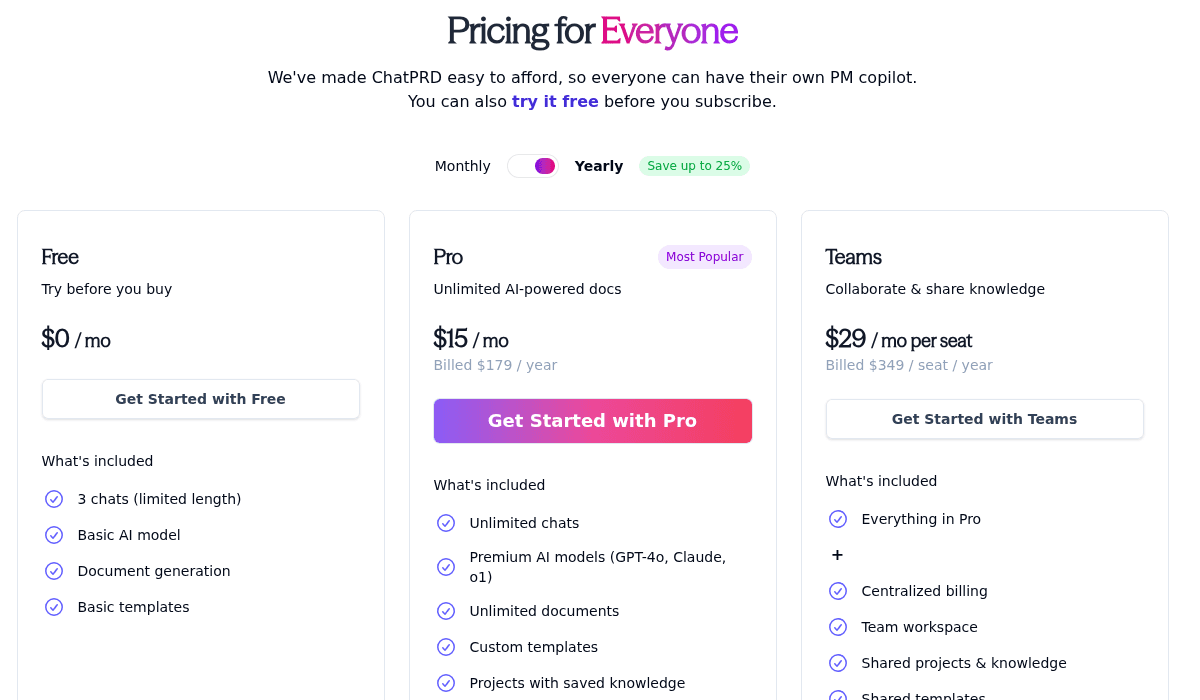Image resolution: width=1200 pixels, height=700 pixels.
Task: Click the checkmark beside "3 chats (limited length)"
Action: tap(54, 498)
